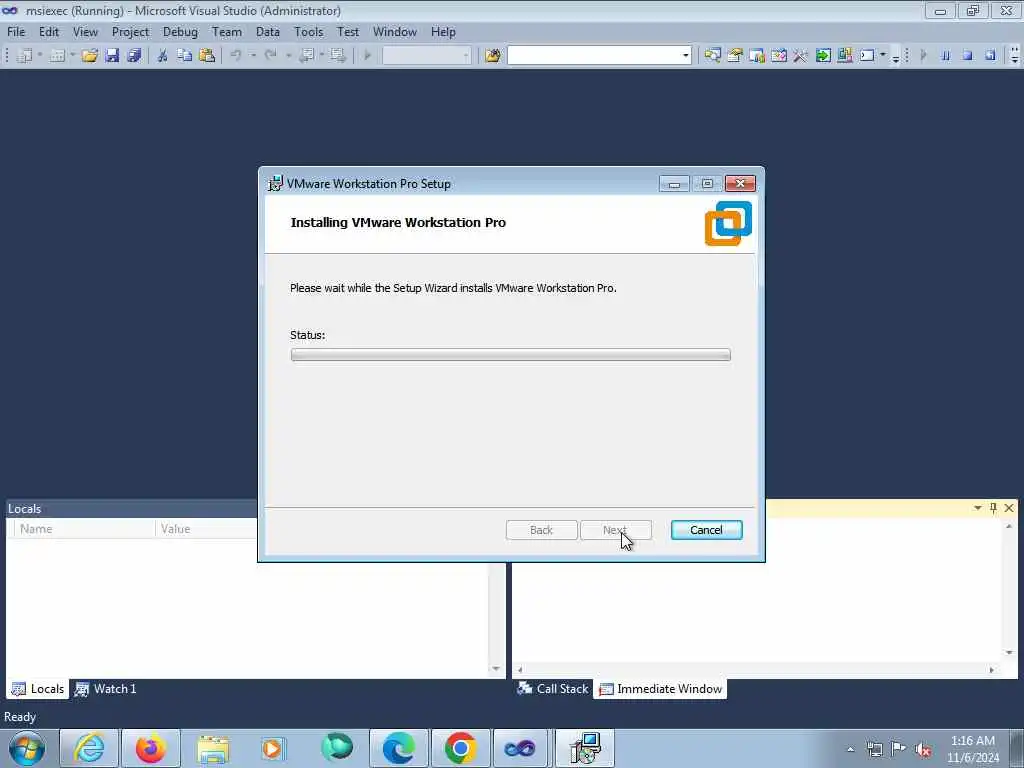Open Solution Explorer from toolbar icon
The width and height of the screenshot is (1024, 768).
(x=712, y=56)
